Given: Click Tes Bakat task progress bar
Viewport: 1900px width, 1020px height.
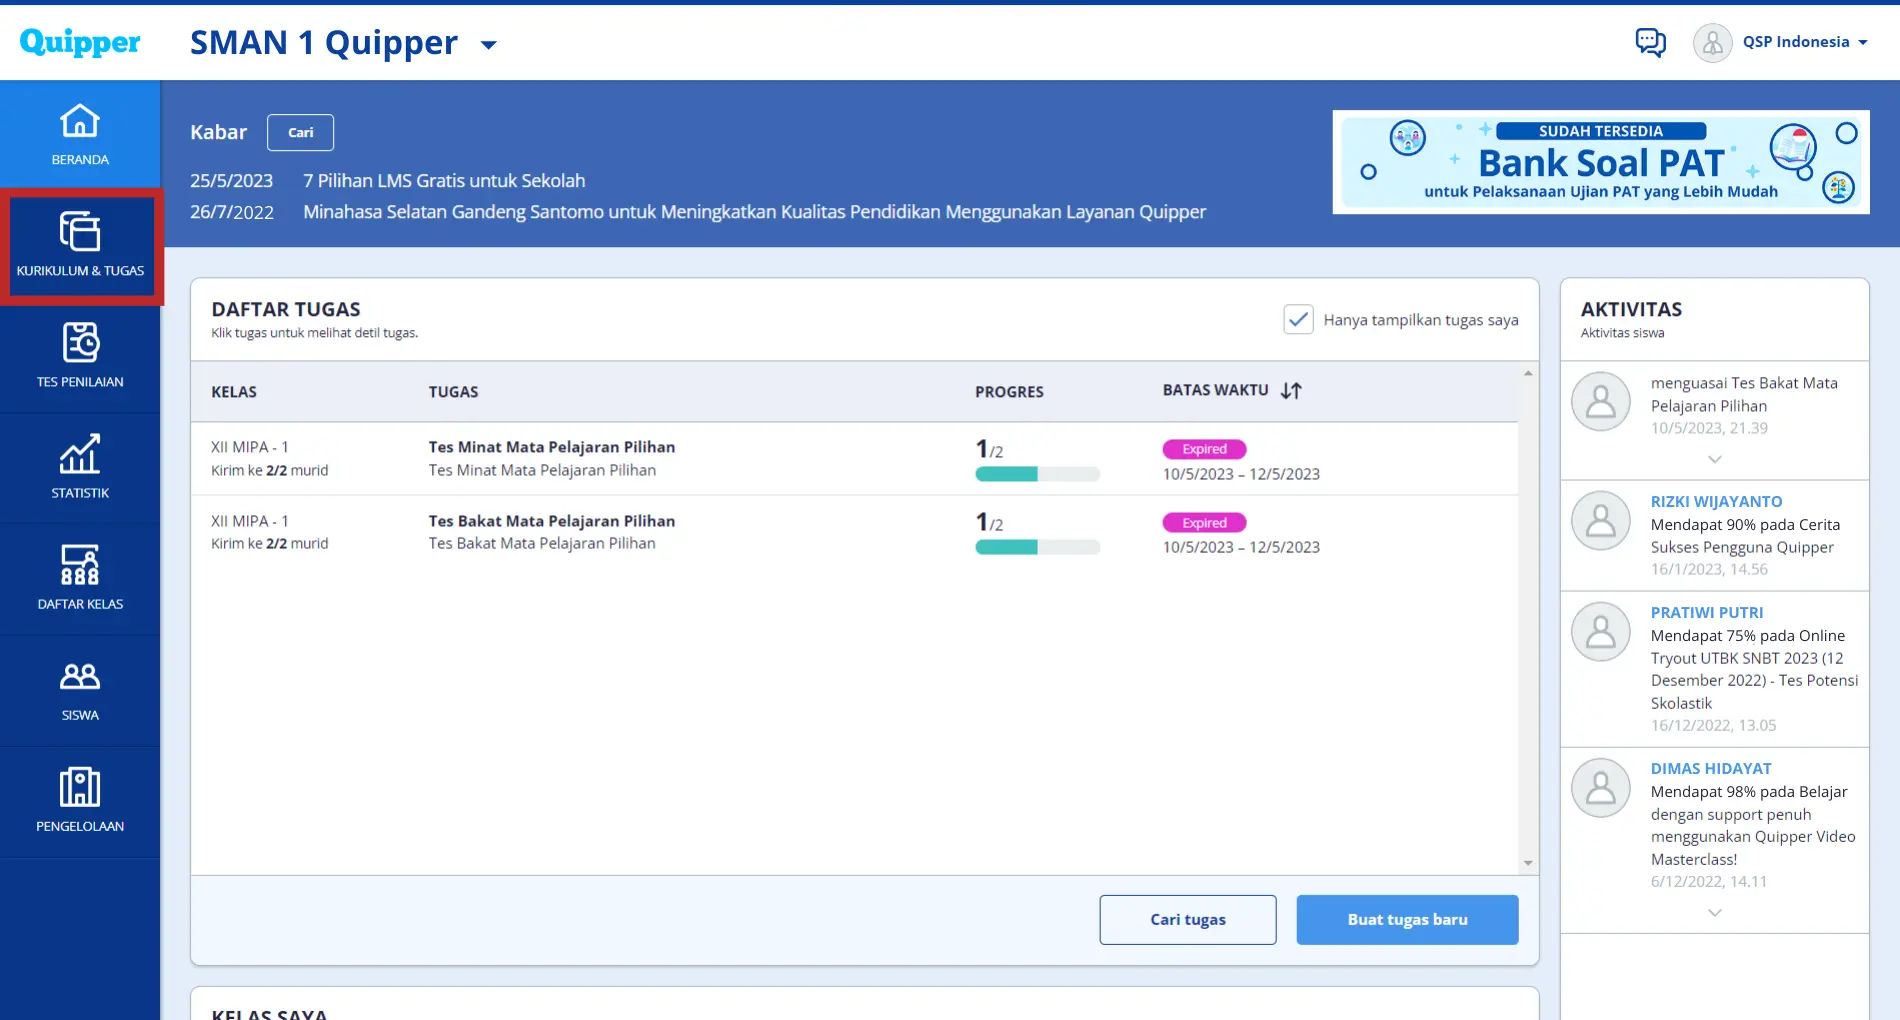Looking at the screenshot, I should click(x=1037, y=547).
